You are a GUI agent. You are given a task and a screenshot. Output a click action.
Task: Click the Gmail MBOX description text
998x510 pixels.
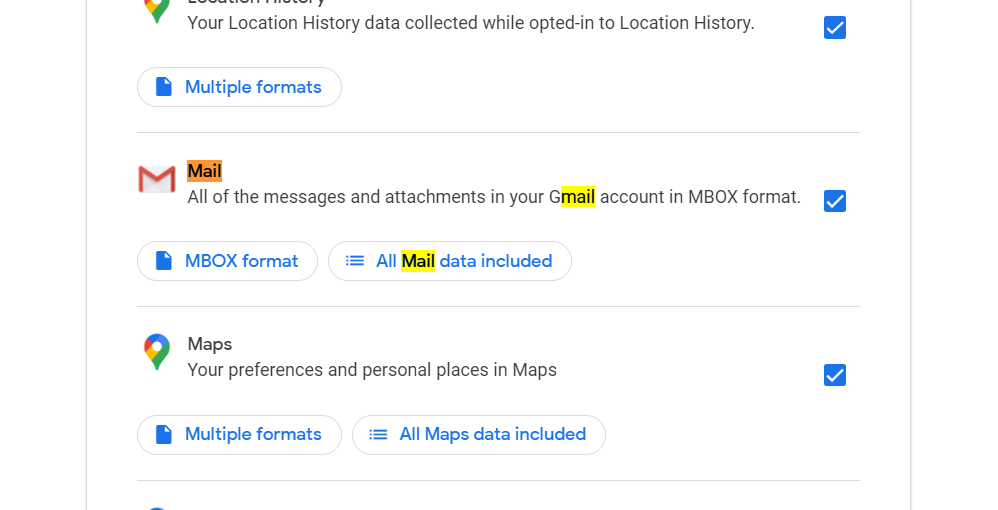[x=494, y=197]
